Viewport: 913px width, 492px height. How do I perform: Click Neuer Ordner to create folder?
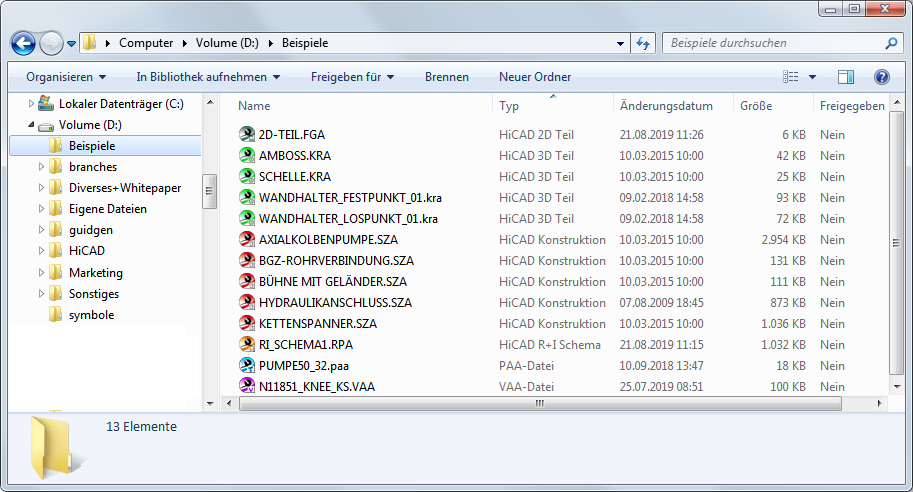tap(535, 77)
